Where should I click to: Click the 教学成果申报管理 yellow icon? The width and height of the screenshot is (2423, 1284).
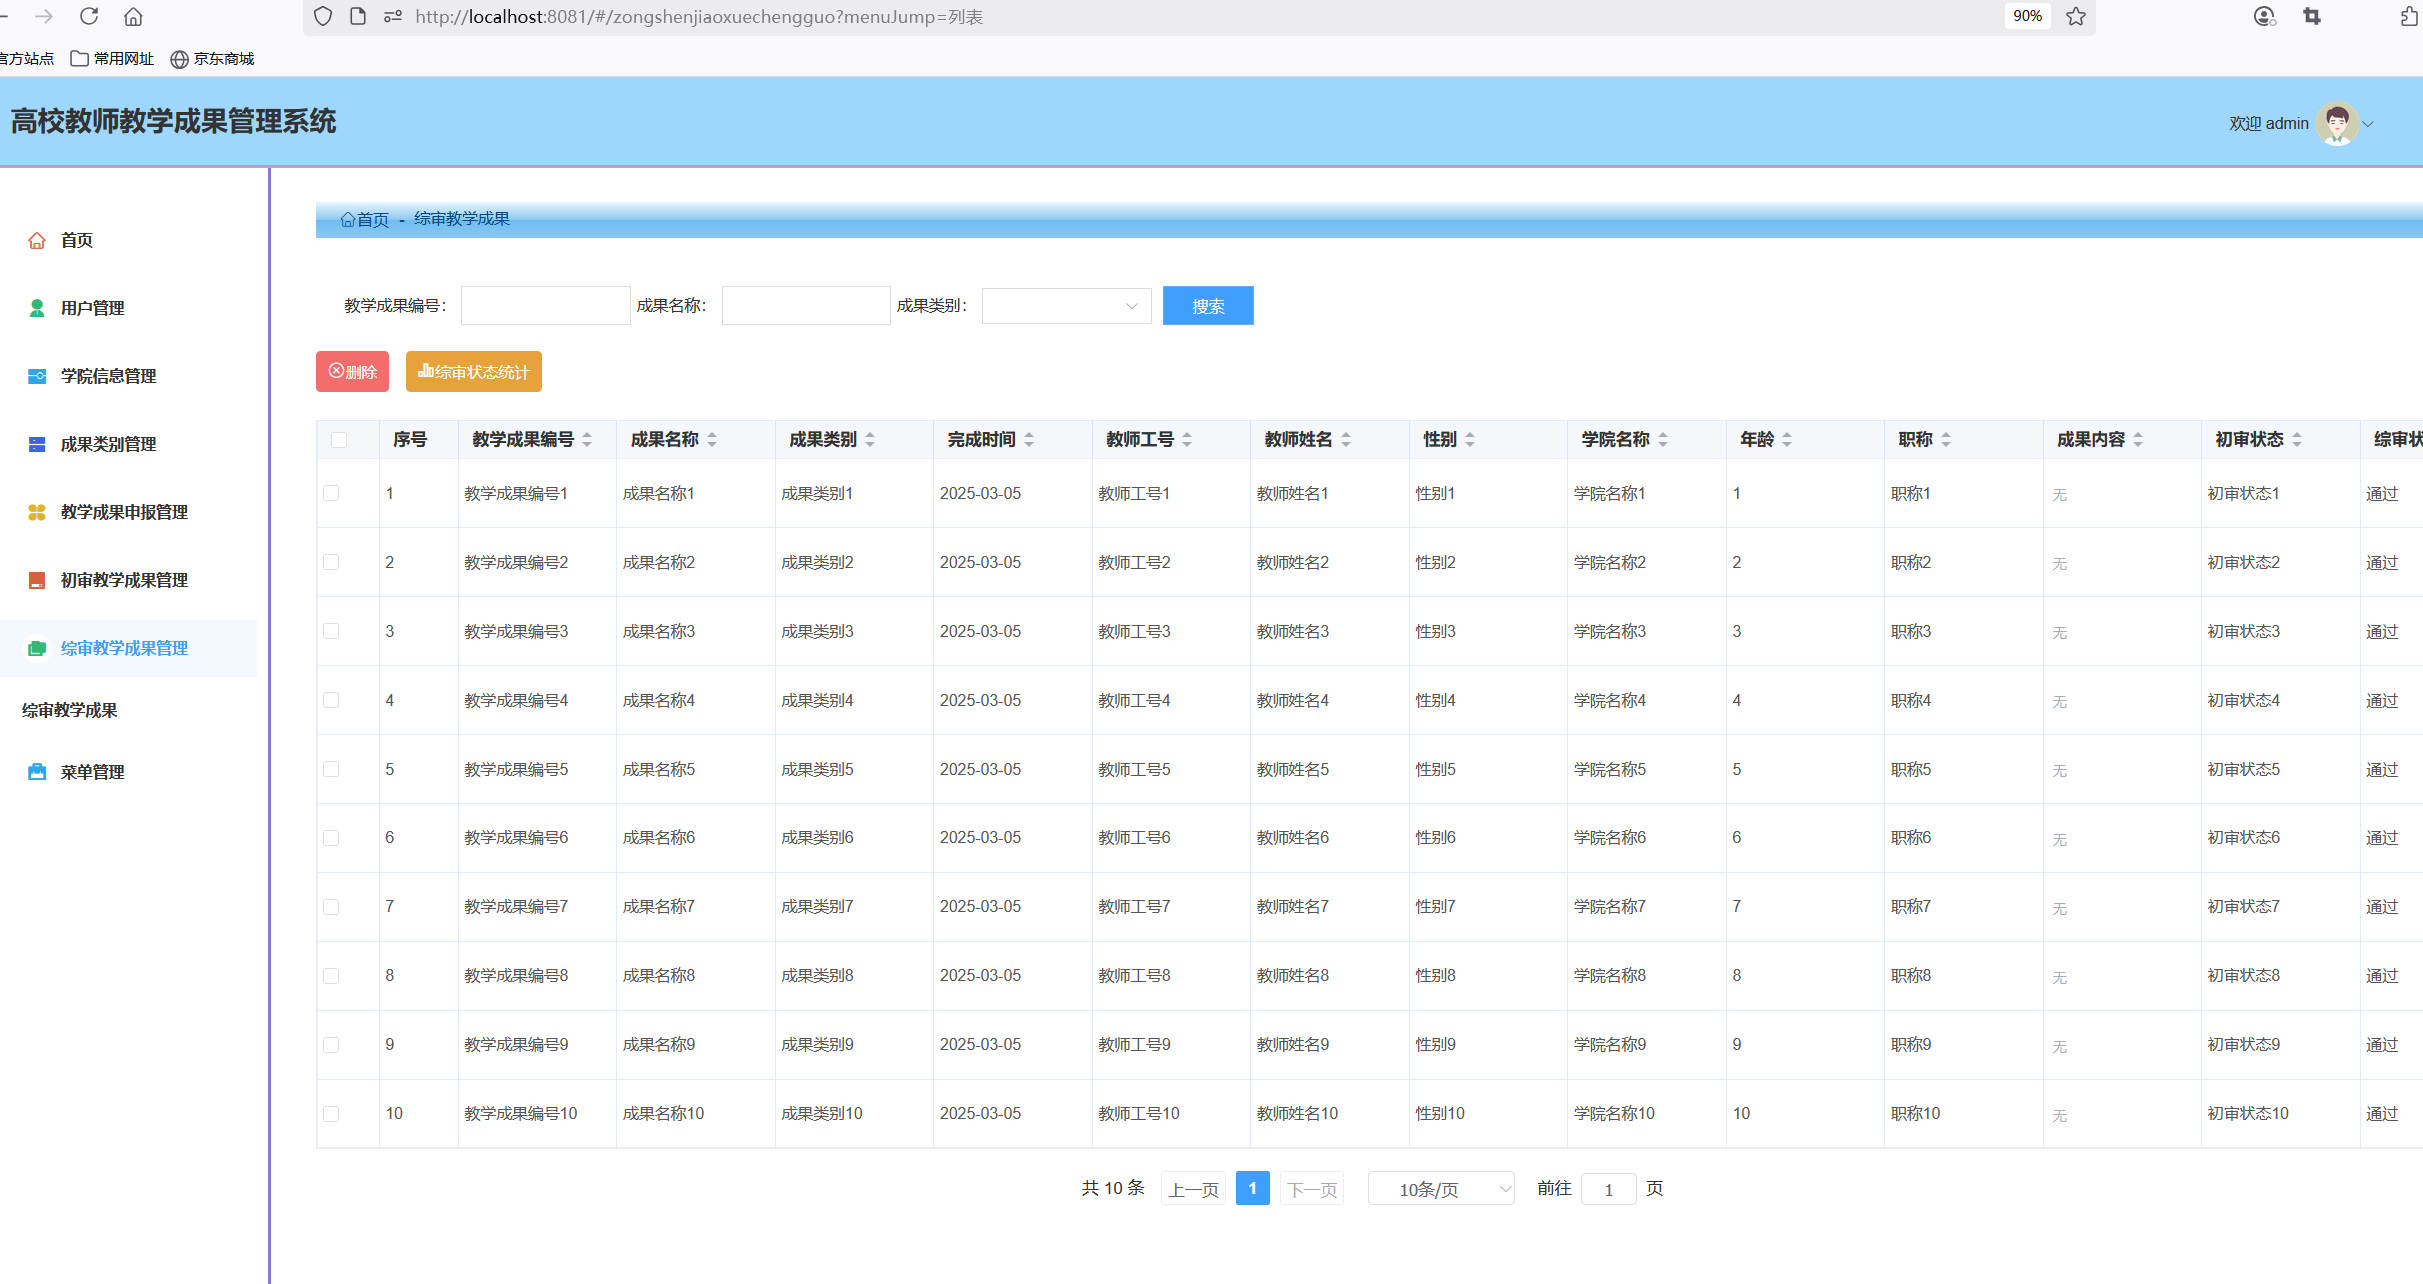37,512
